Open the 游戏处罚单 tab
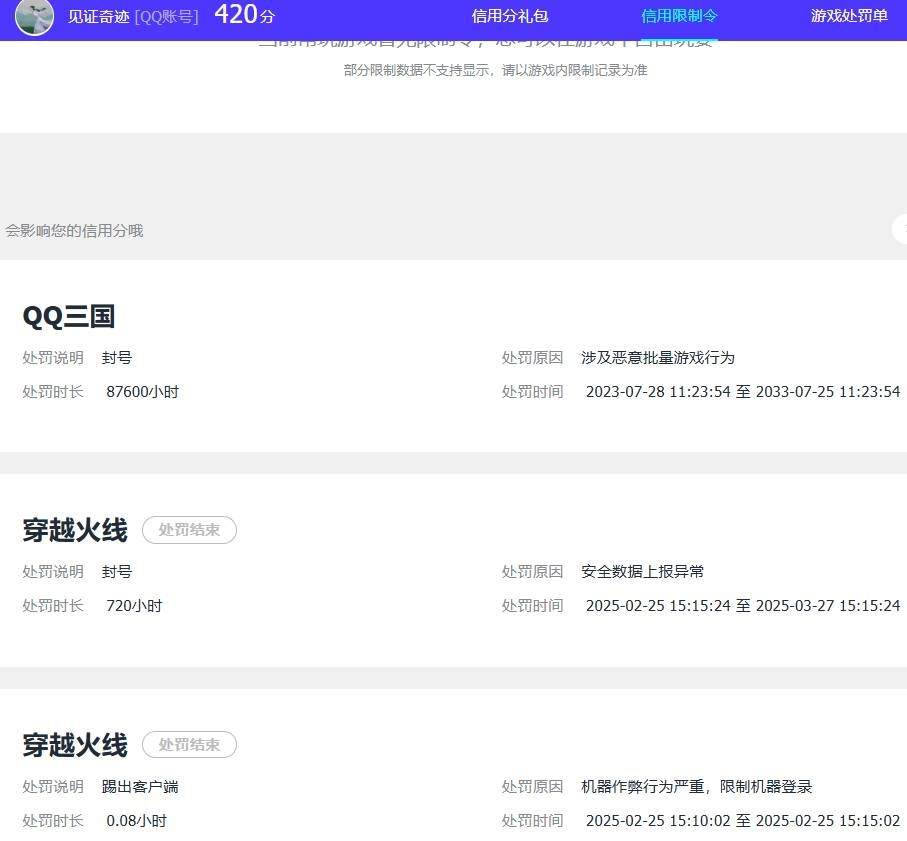Image resolution: width=907 pixels, height=841 pixels. pyautogui.click(x=849, y=16)
